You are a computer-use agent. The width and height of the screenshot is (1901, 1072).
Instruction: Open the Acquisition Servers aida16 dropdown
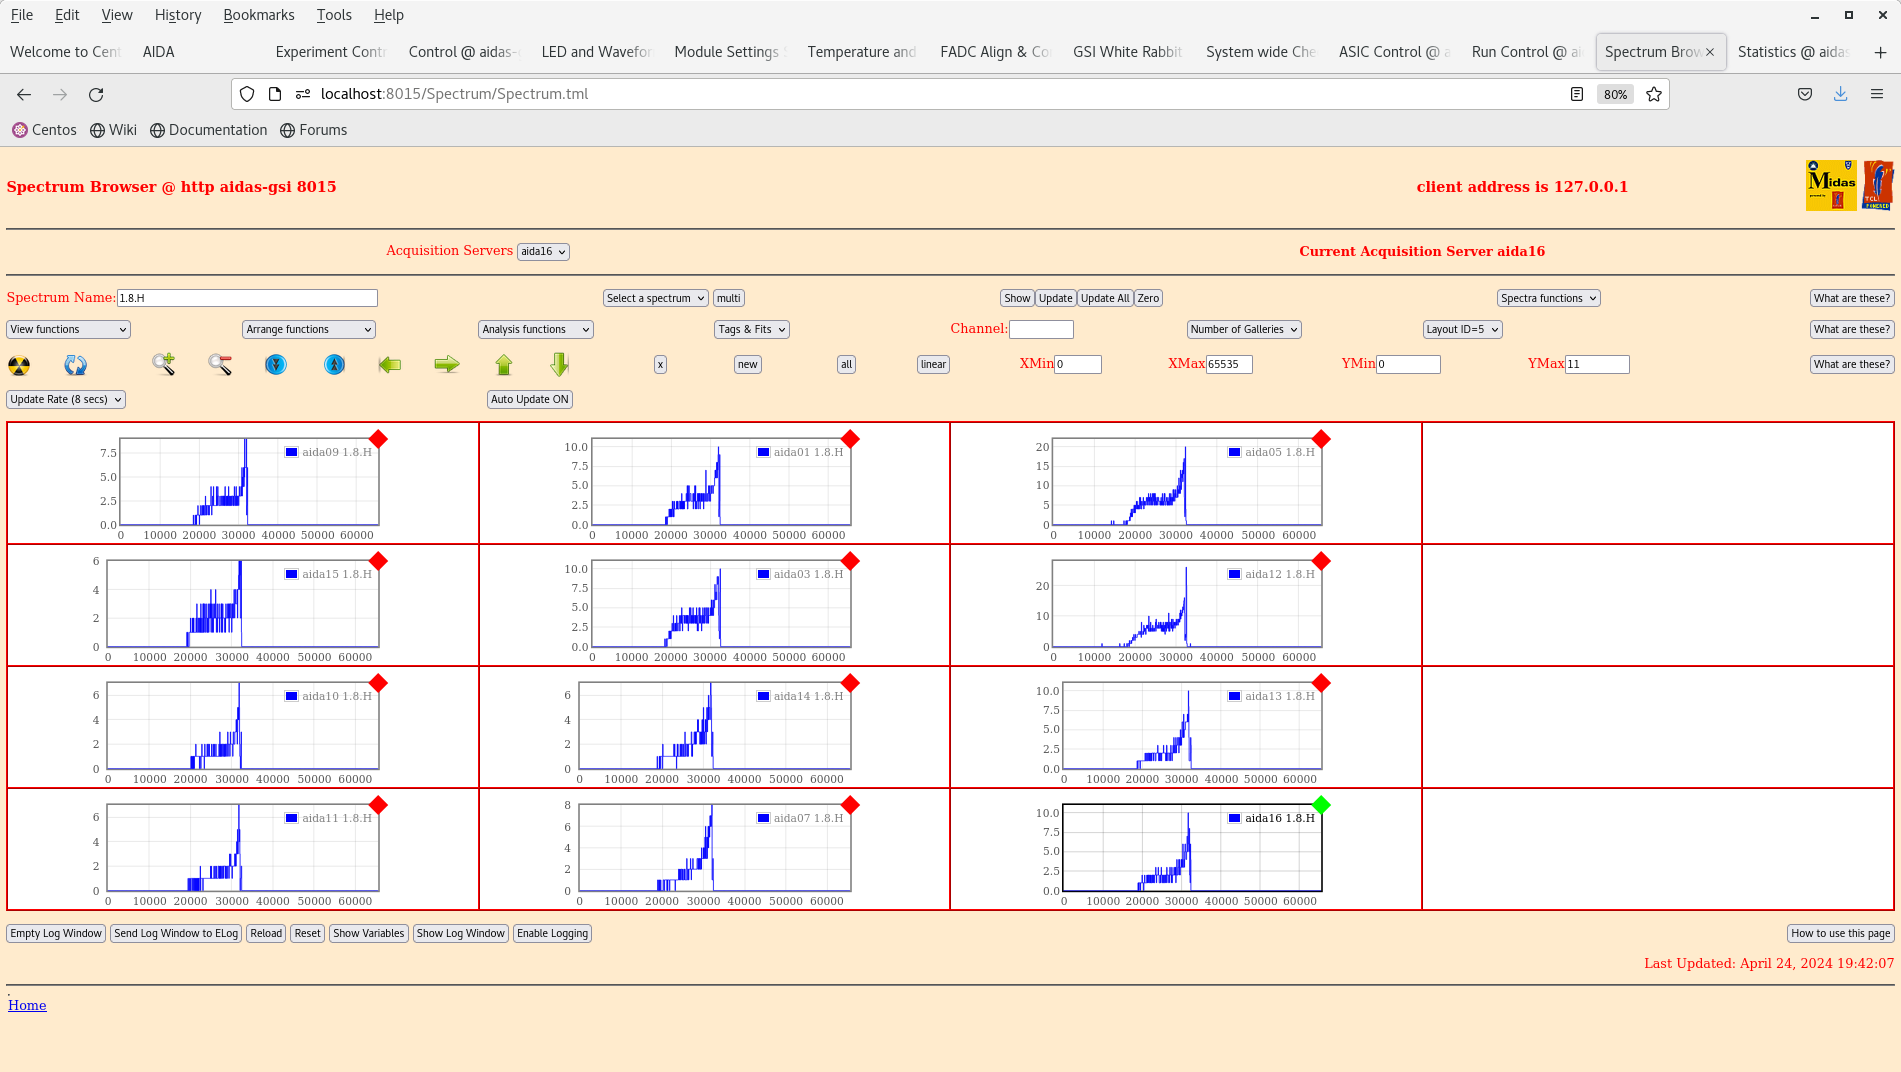[543, 252]
